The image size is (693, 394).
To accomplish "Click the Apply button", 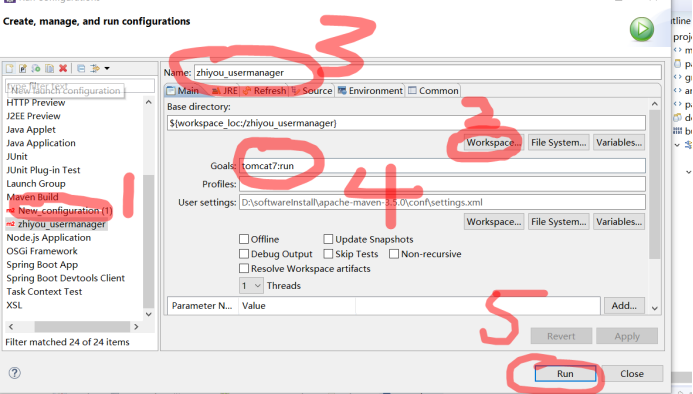I will 627,336.
